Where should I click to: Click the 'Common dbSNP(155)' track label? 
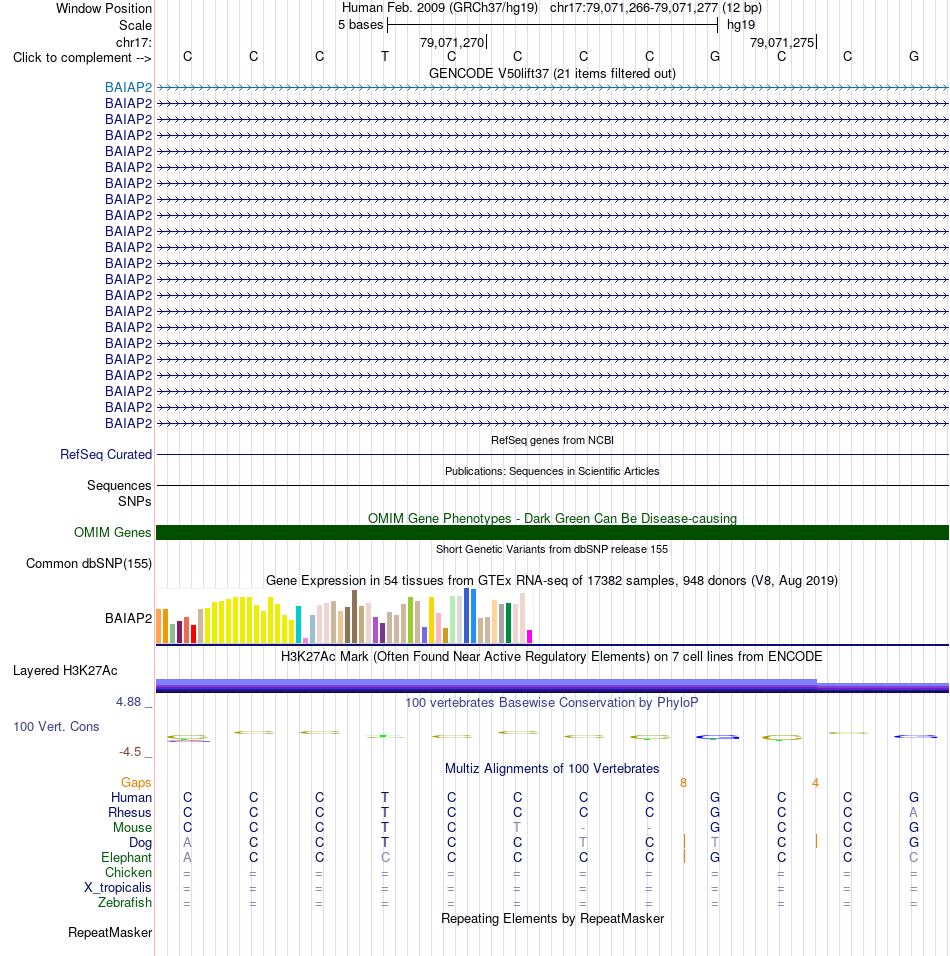point(89,564)
